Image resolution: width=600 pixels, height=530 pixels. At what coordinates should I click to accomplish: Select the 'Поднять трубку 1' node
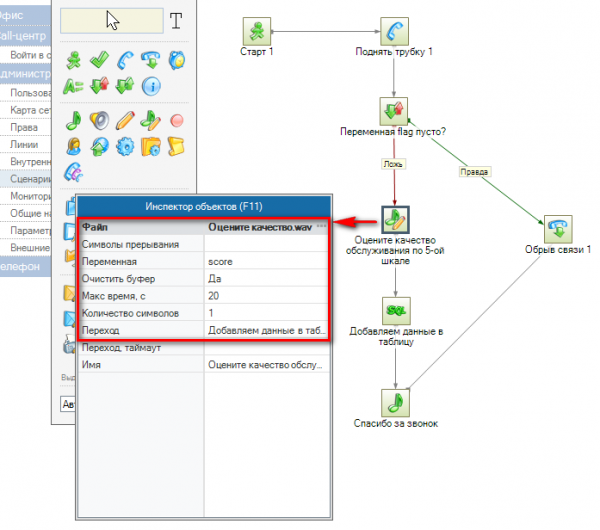(x=394, y=30)
